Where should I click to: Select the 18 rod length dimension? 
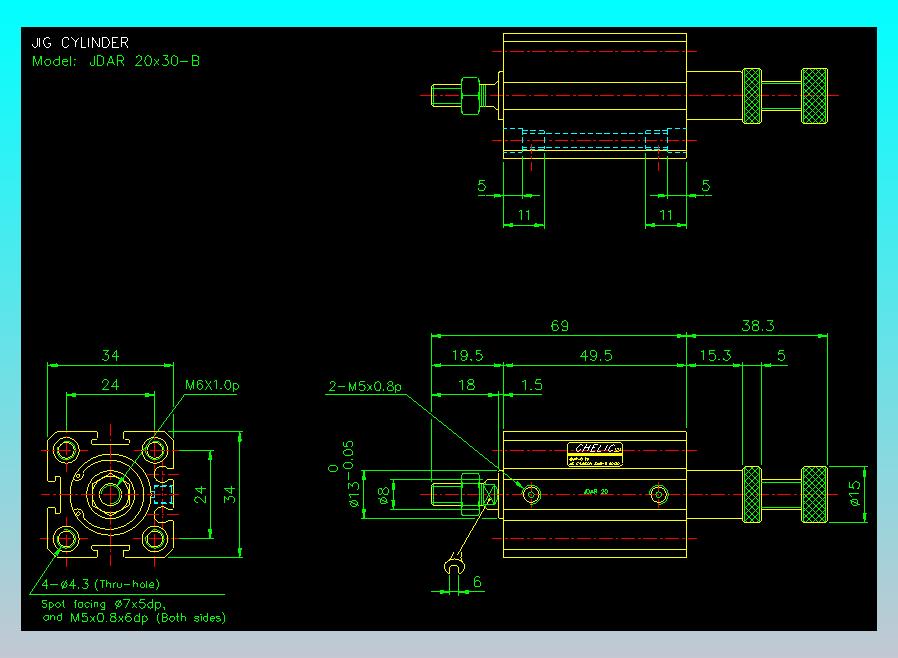click(x=467, y=385)
